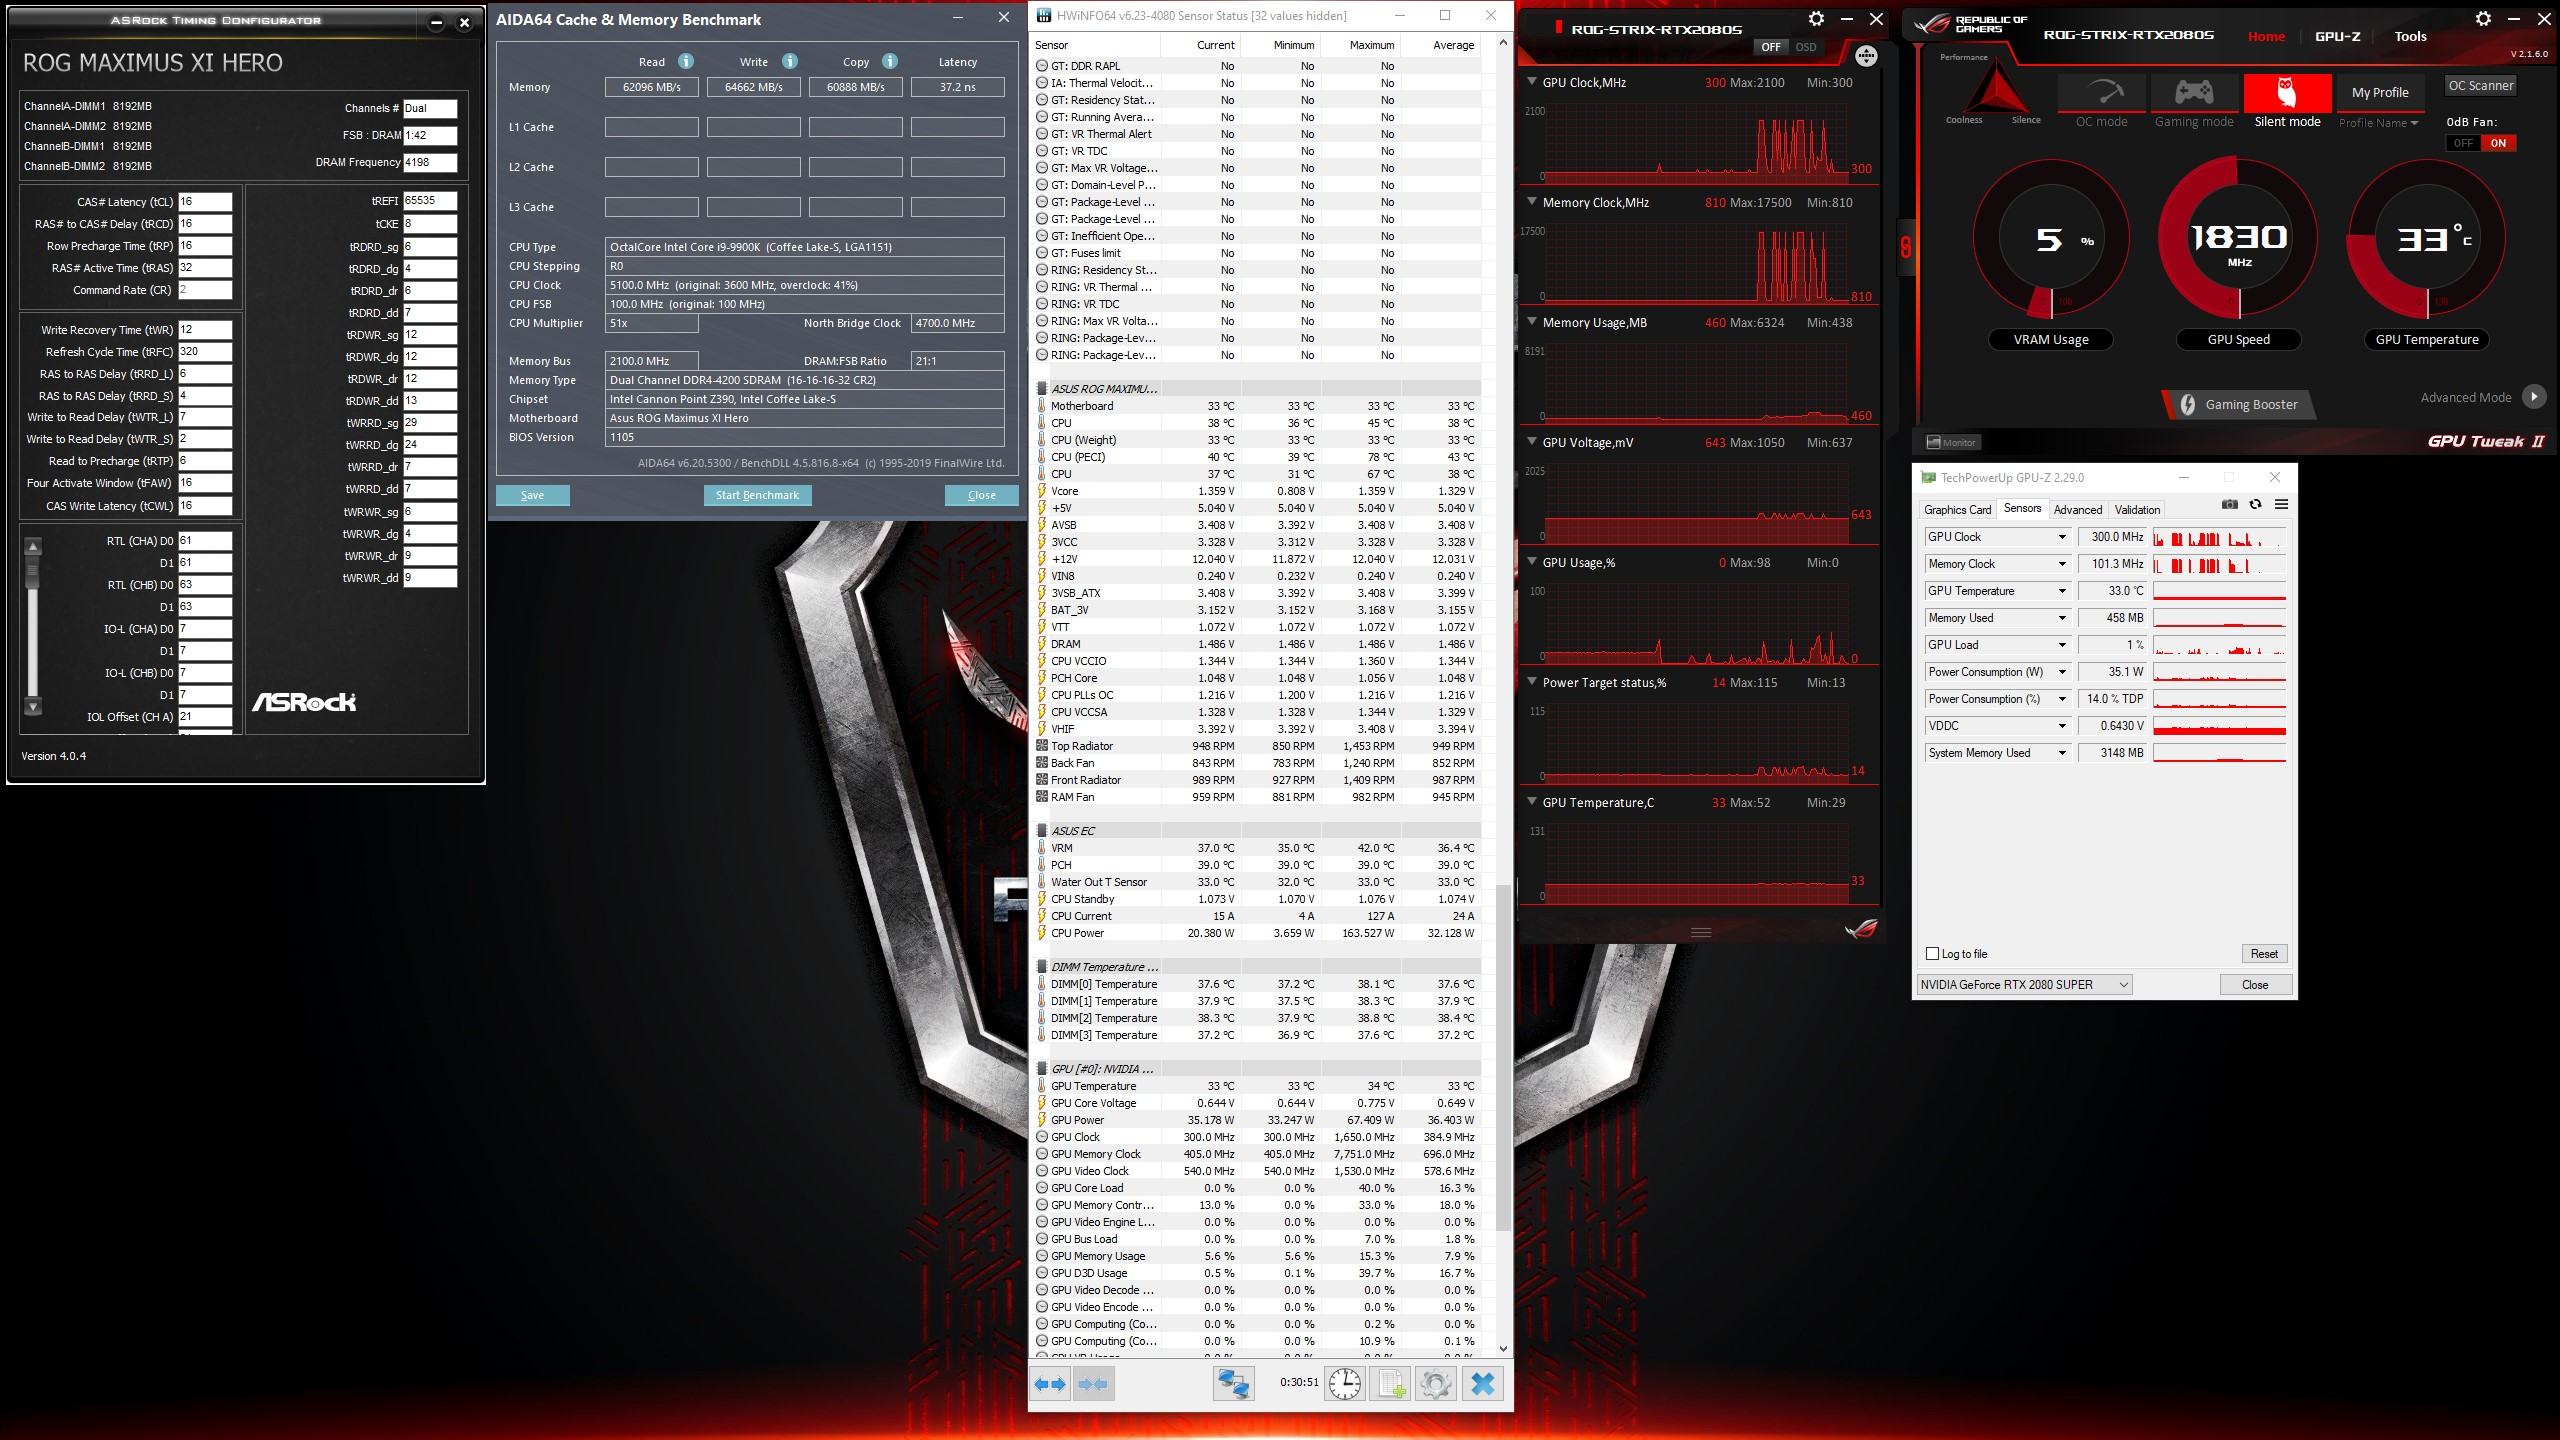Collapse Power Target status,% graph section

pos(1531,682)
